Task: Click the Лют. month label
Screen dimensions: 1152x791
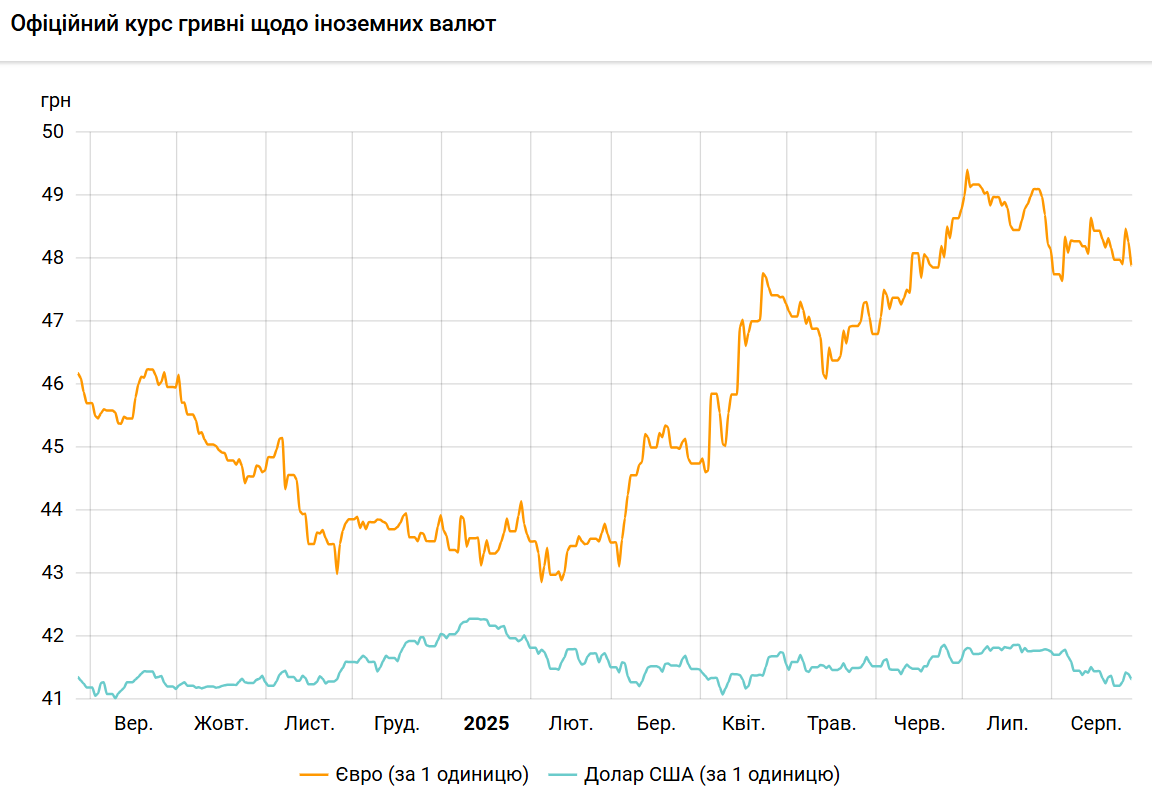Action: coord(570,724)
